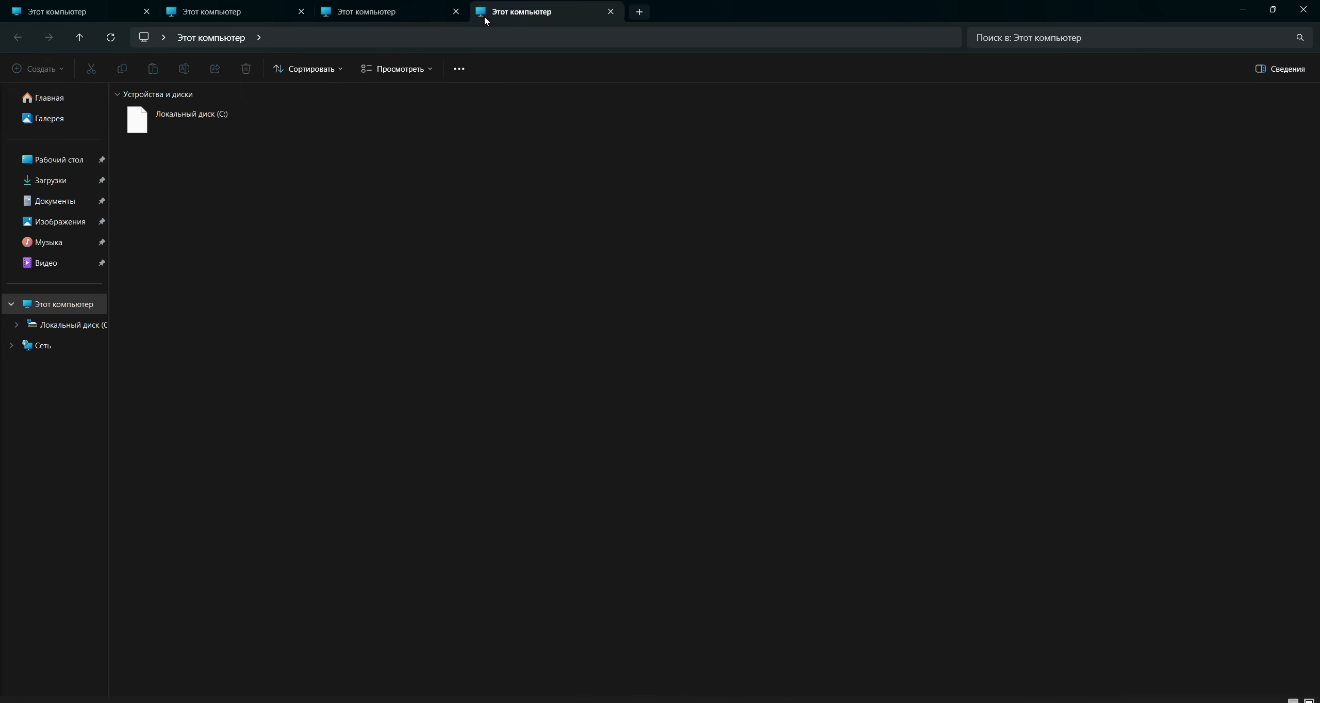
Task: Open Галерея from the sidebar
Action: [48, 118]
